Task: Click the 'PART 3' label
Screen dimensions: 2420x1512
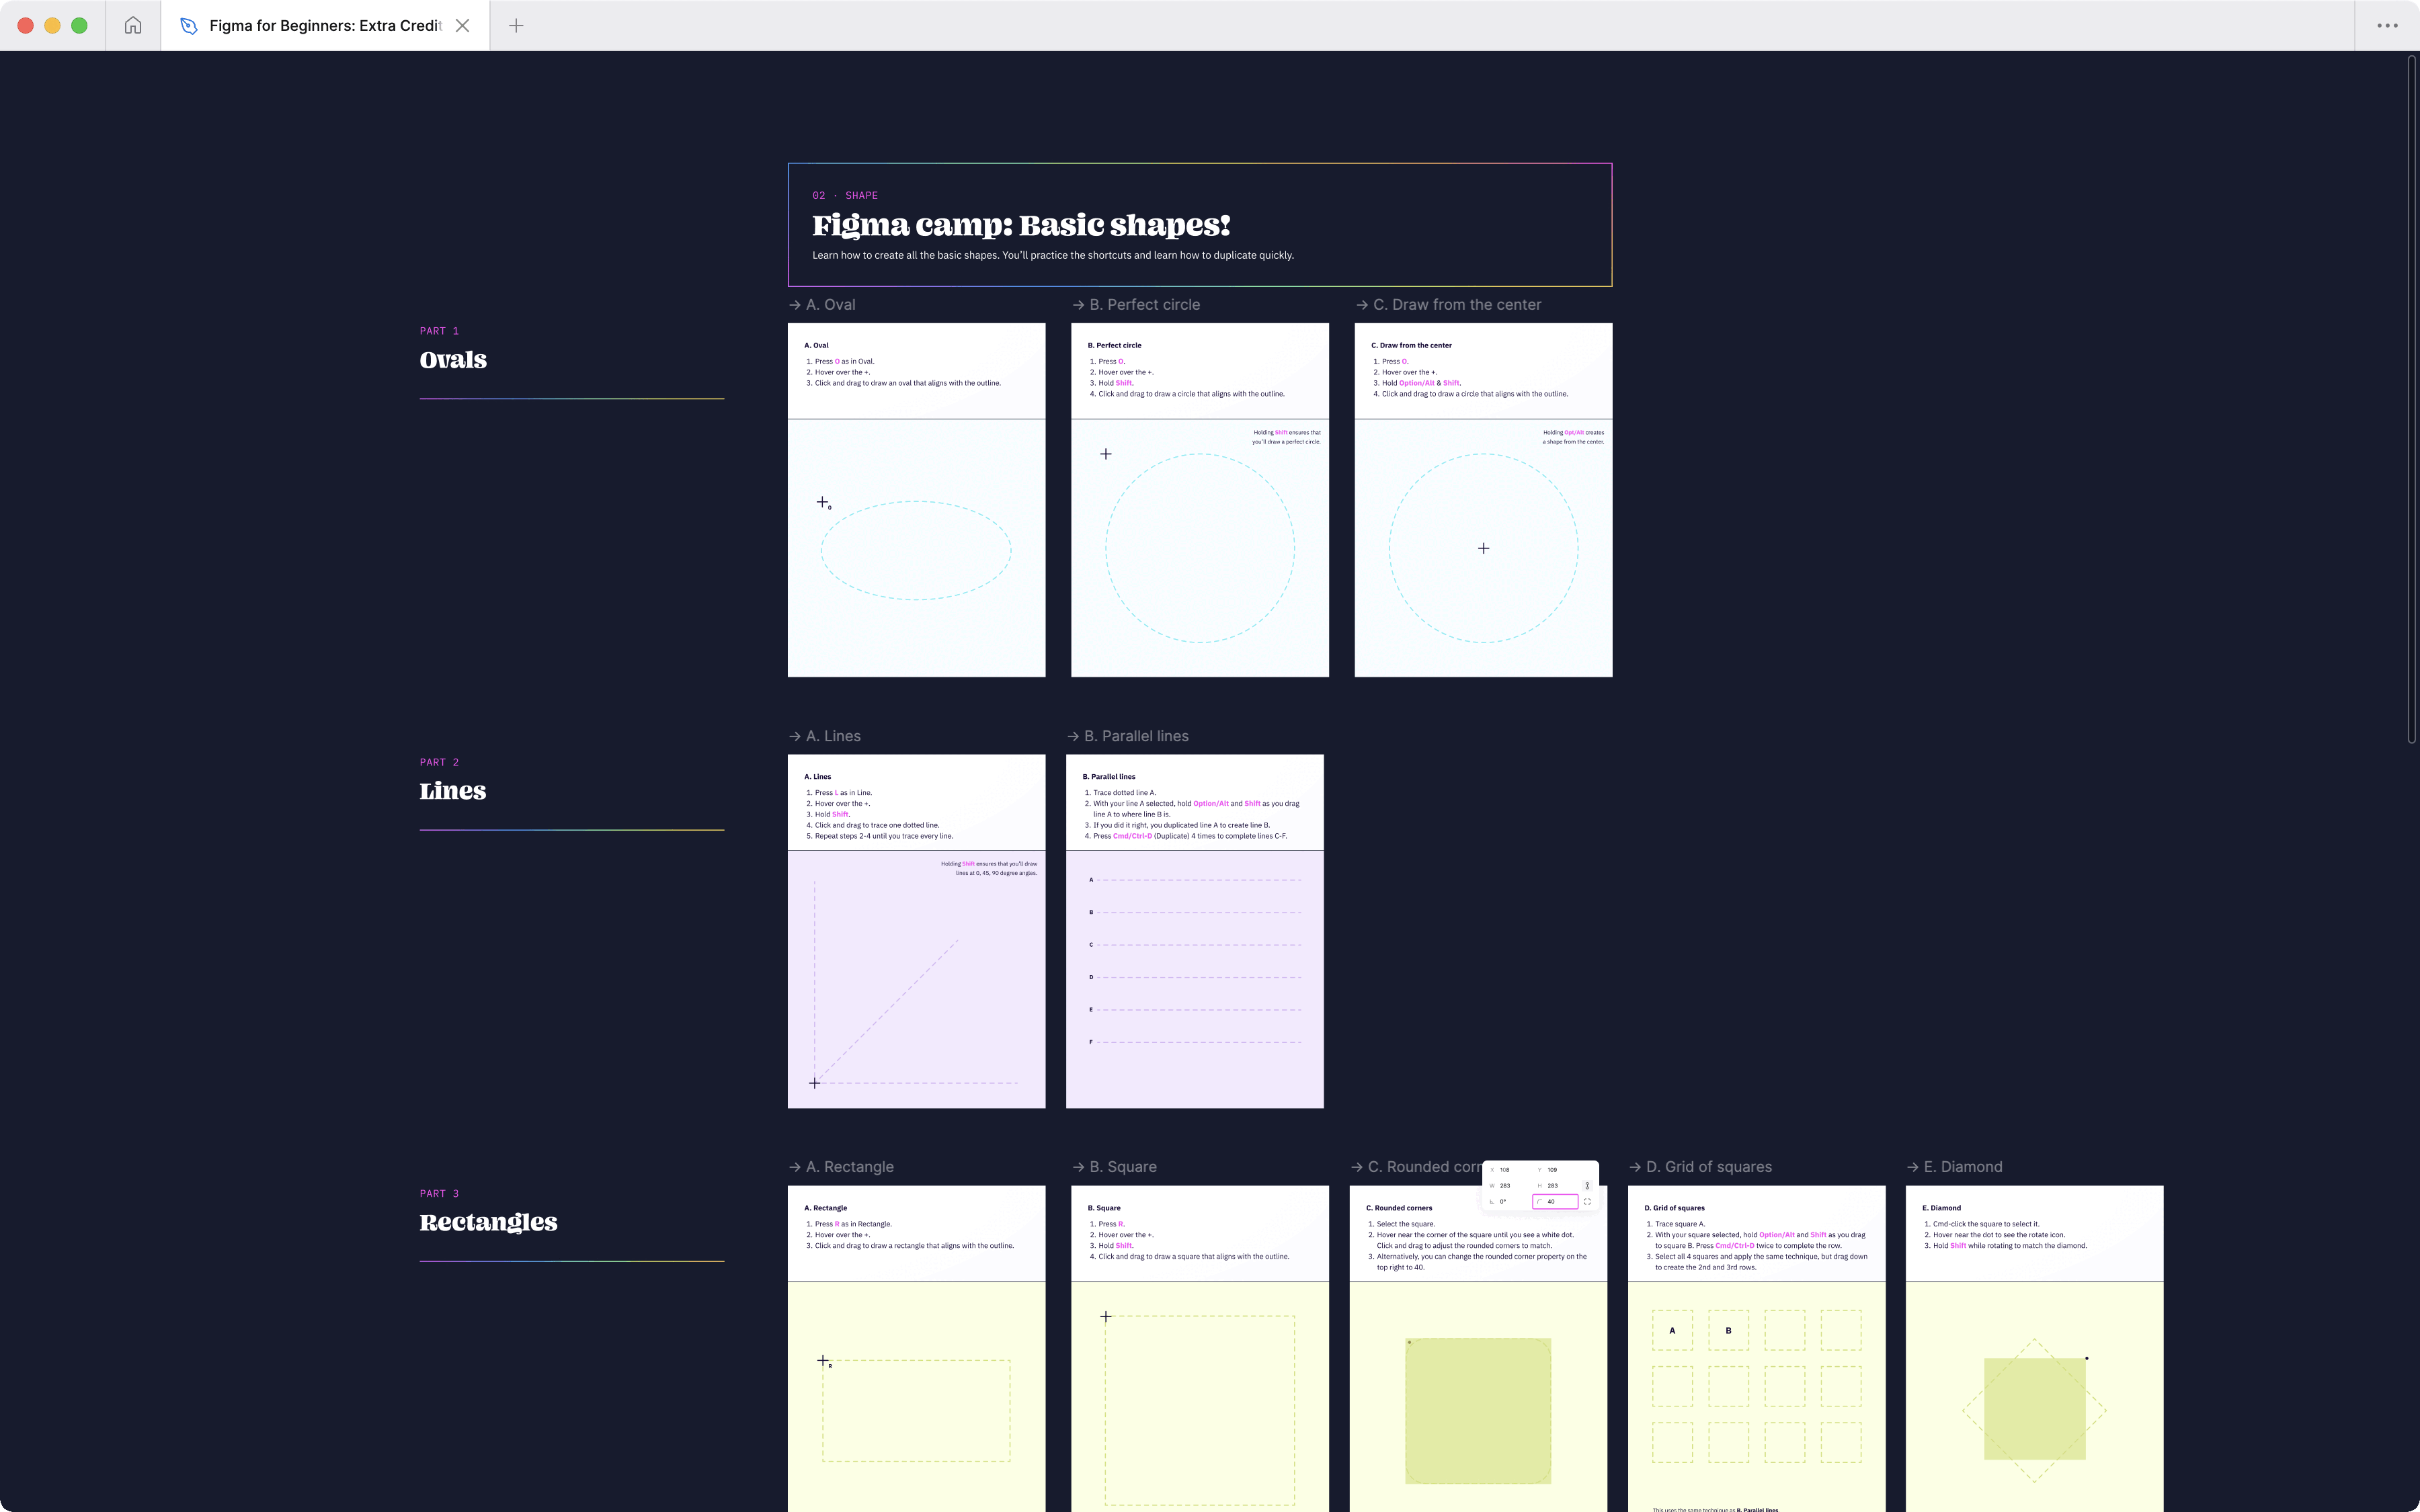Action: (439, 1193)
